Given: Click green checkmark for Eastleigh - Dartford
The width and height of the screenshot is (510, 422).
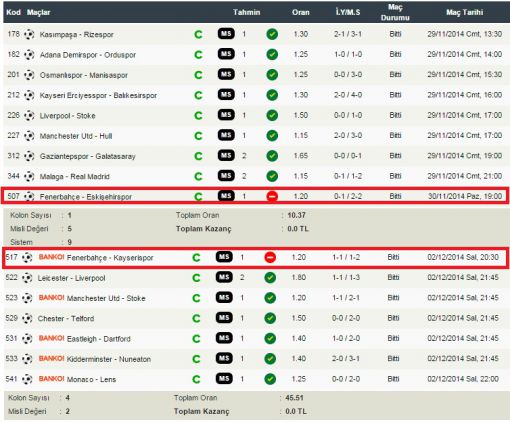Looking at the screenshot, I should [x=270, y=339].
